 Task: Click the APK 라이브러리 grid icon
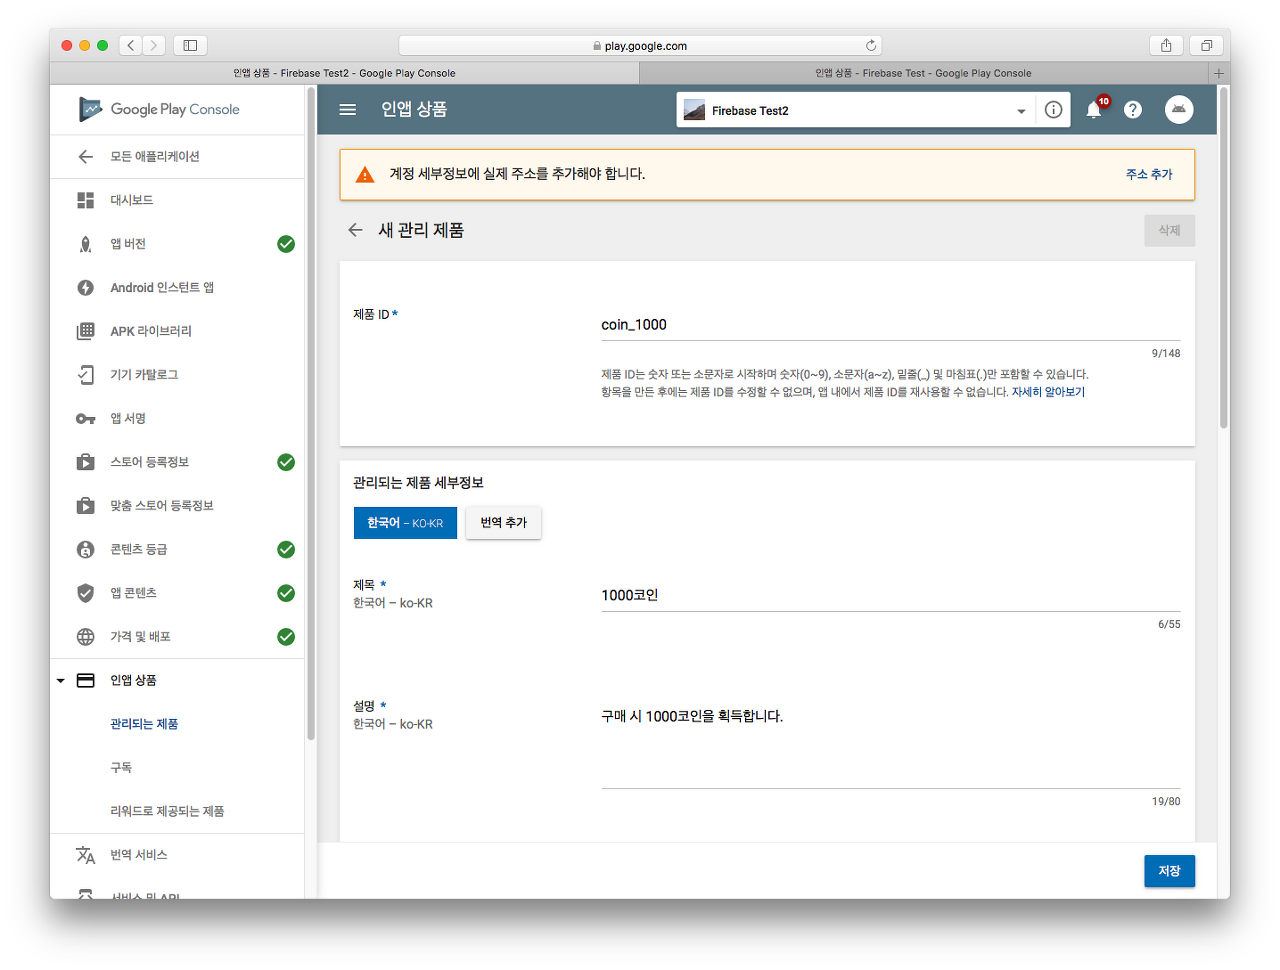[x=86, y=331]
